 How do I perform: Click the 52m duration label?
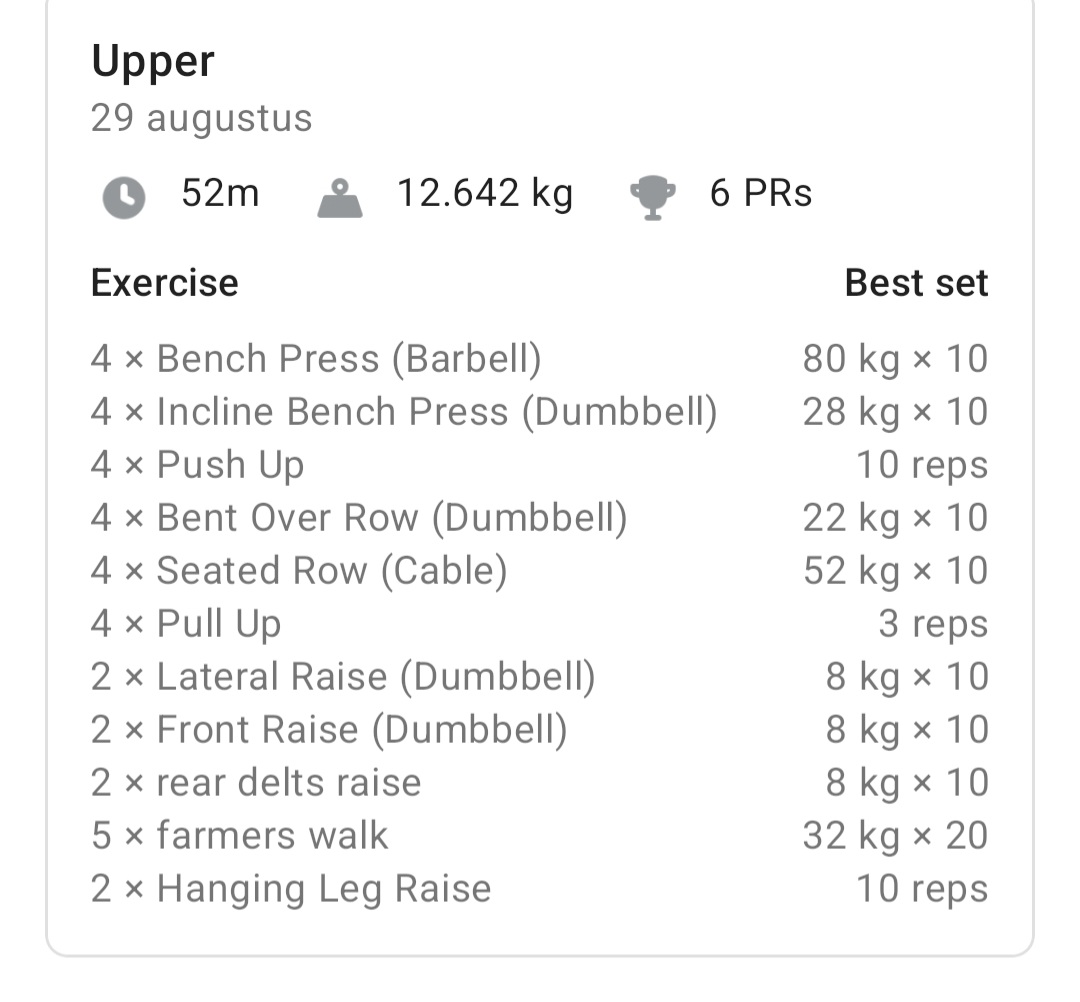[x=218, y=193]
